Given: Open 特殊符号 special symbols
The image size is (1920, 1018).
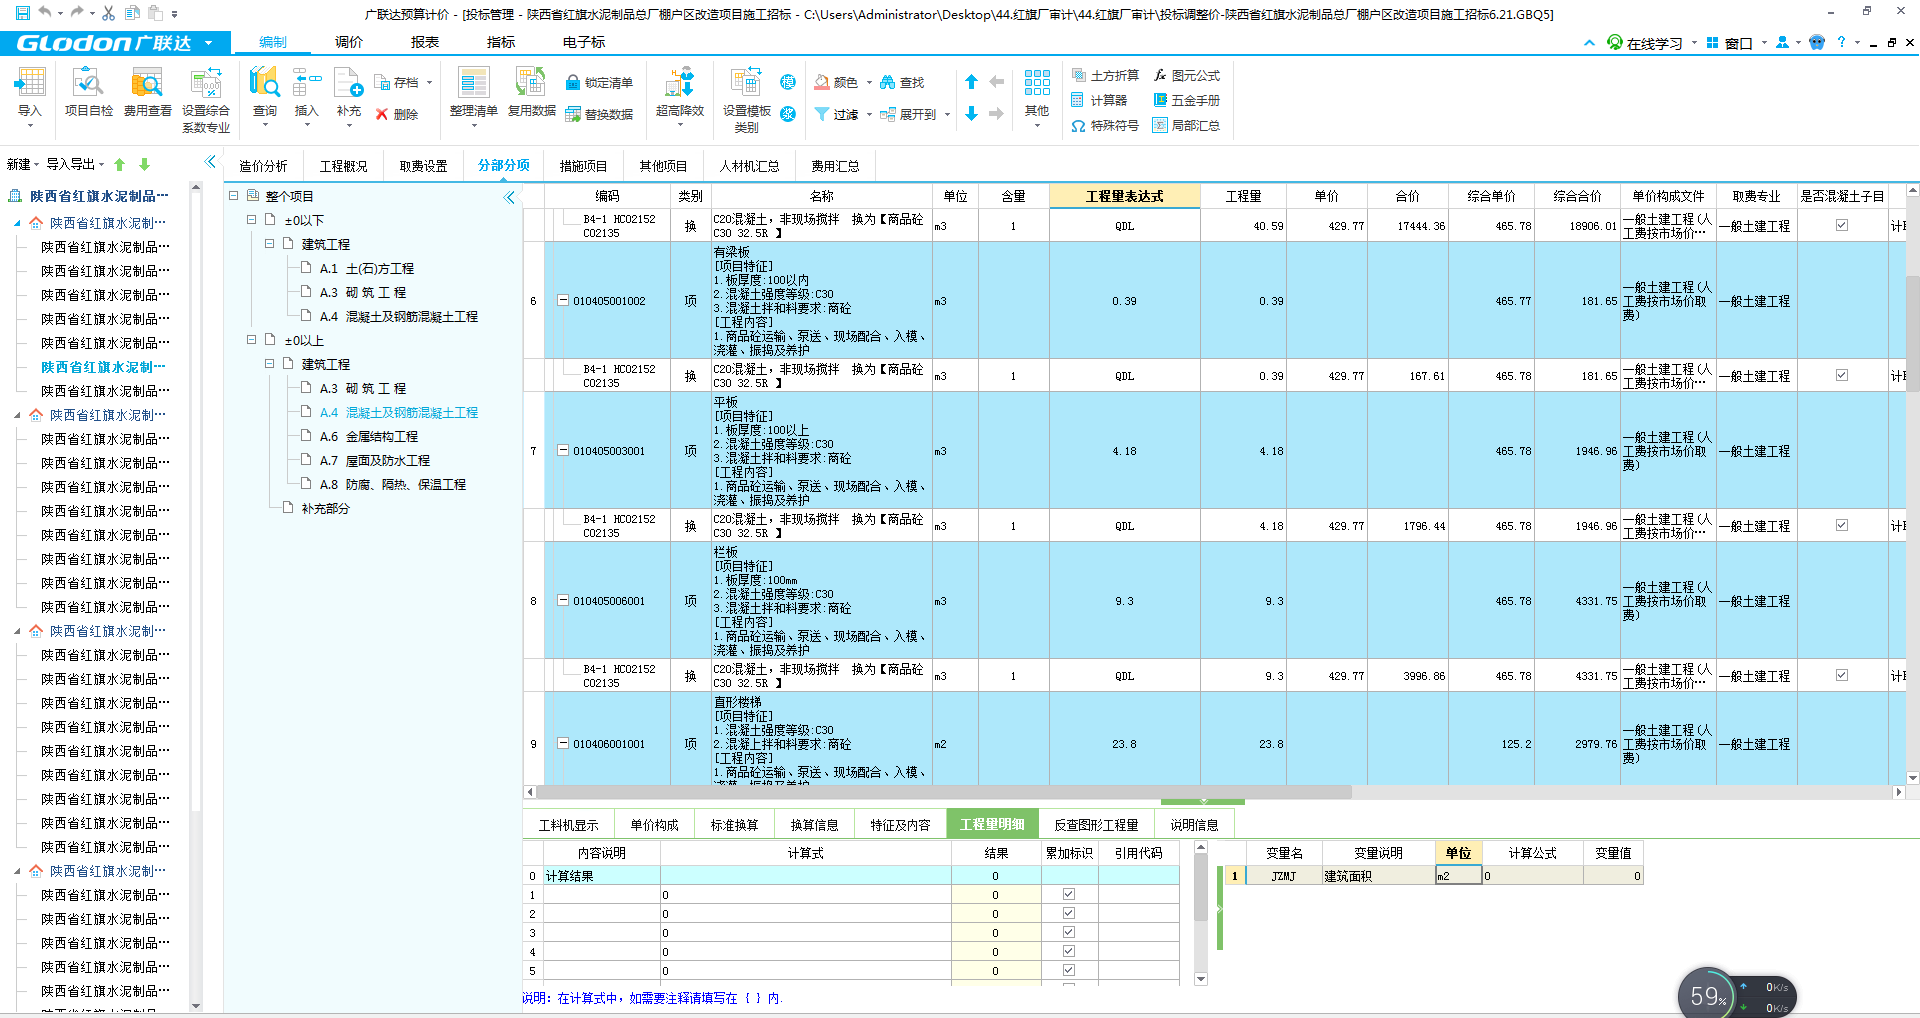Looking at the screenshot, I should pyautogui.click(x=1105, y=125).
